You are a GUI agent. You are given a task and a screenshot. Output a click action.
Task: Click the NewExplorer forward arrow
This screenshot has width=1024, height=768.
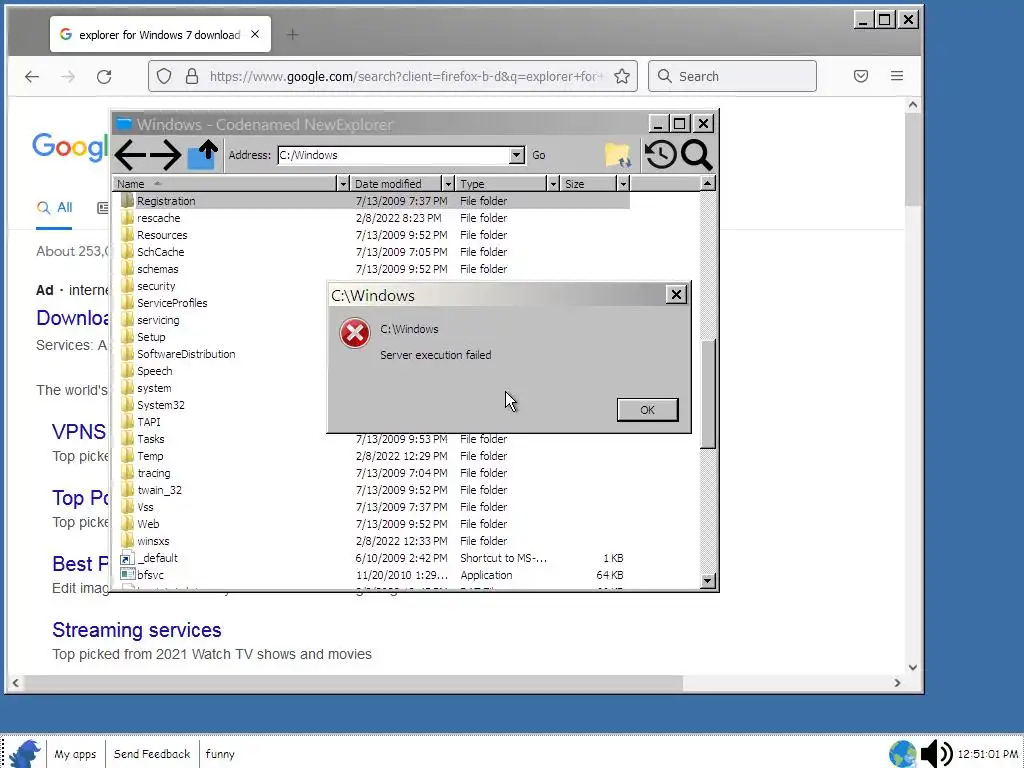[x=165, y=155]
